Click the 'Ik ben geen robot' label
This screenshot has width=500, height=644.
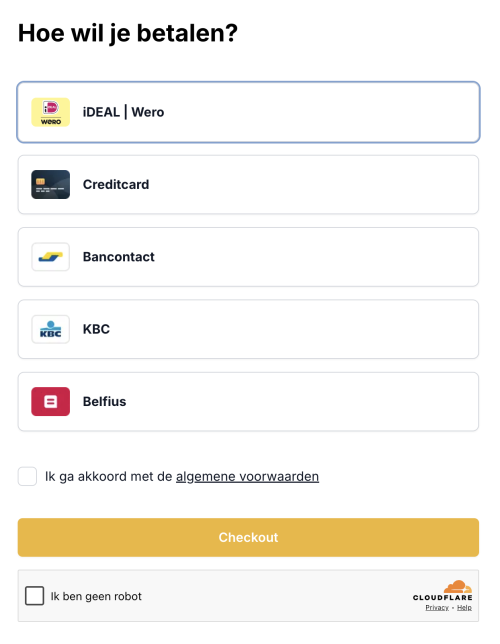[96, 596]
